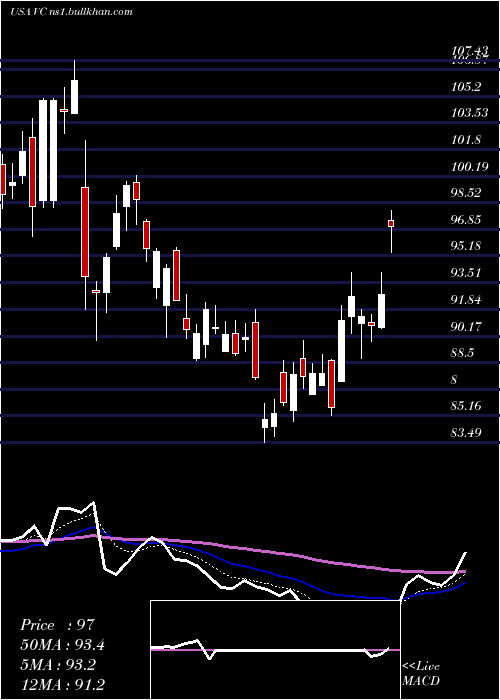
Task: Click the 98.52 axis value
Action: click(466, 193)
